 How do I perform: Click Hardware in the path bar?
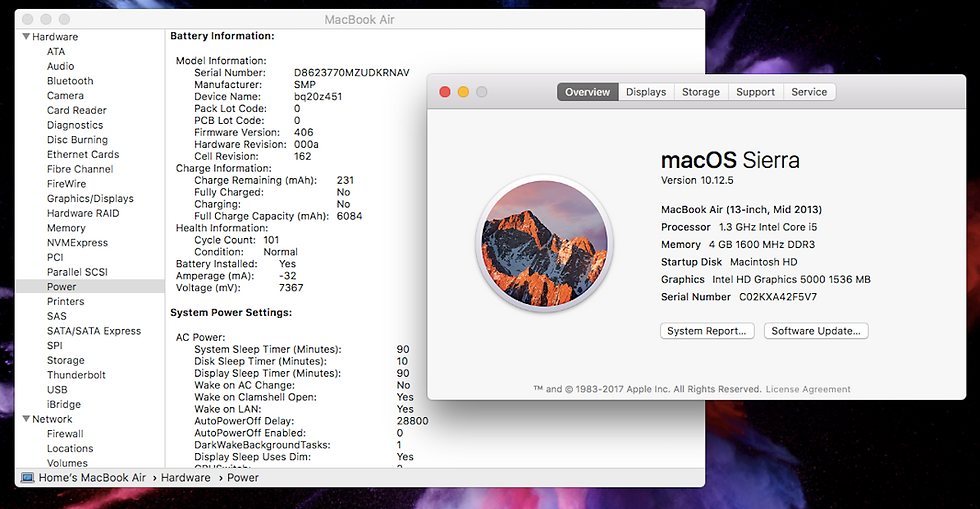tap(186, 478)
